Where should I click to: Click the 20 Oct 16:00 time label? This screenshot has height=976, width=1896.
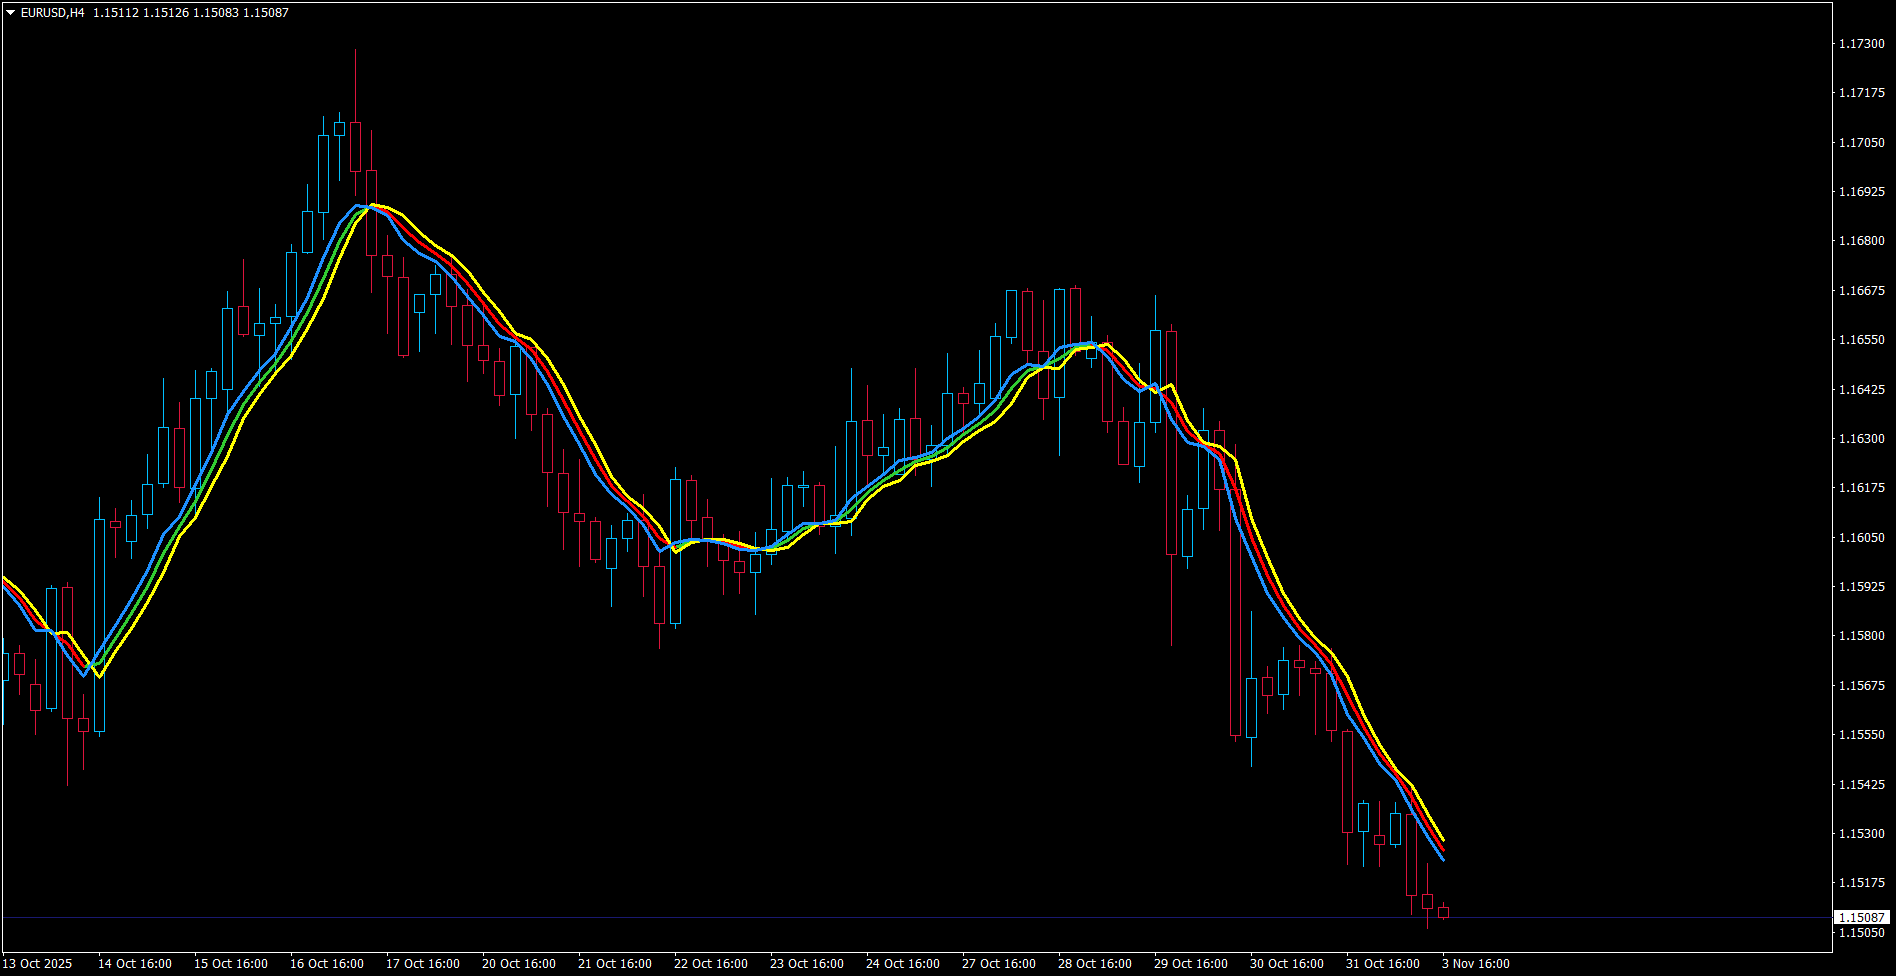519,964
